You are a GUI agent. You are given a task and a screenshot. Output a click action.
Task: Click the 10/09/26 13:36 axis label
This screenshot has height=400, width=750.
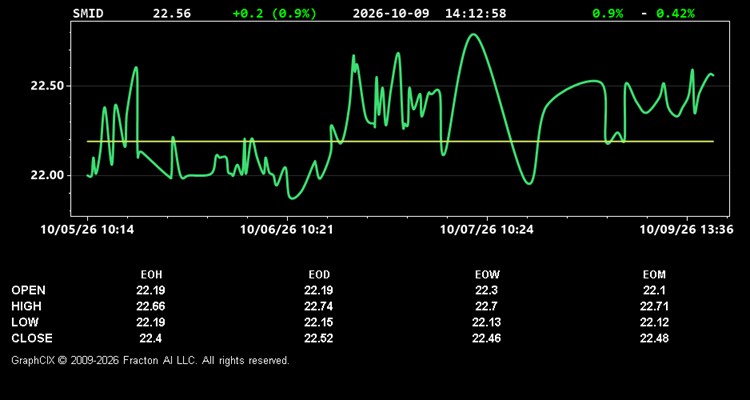(686, 230)
